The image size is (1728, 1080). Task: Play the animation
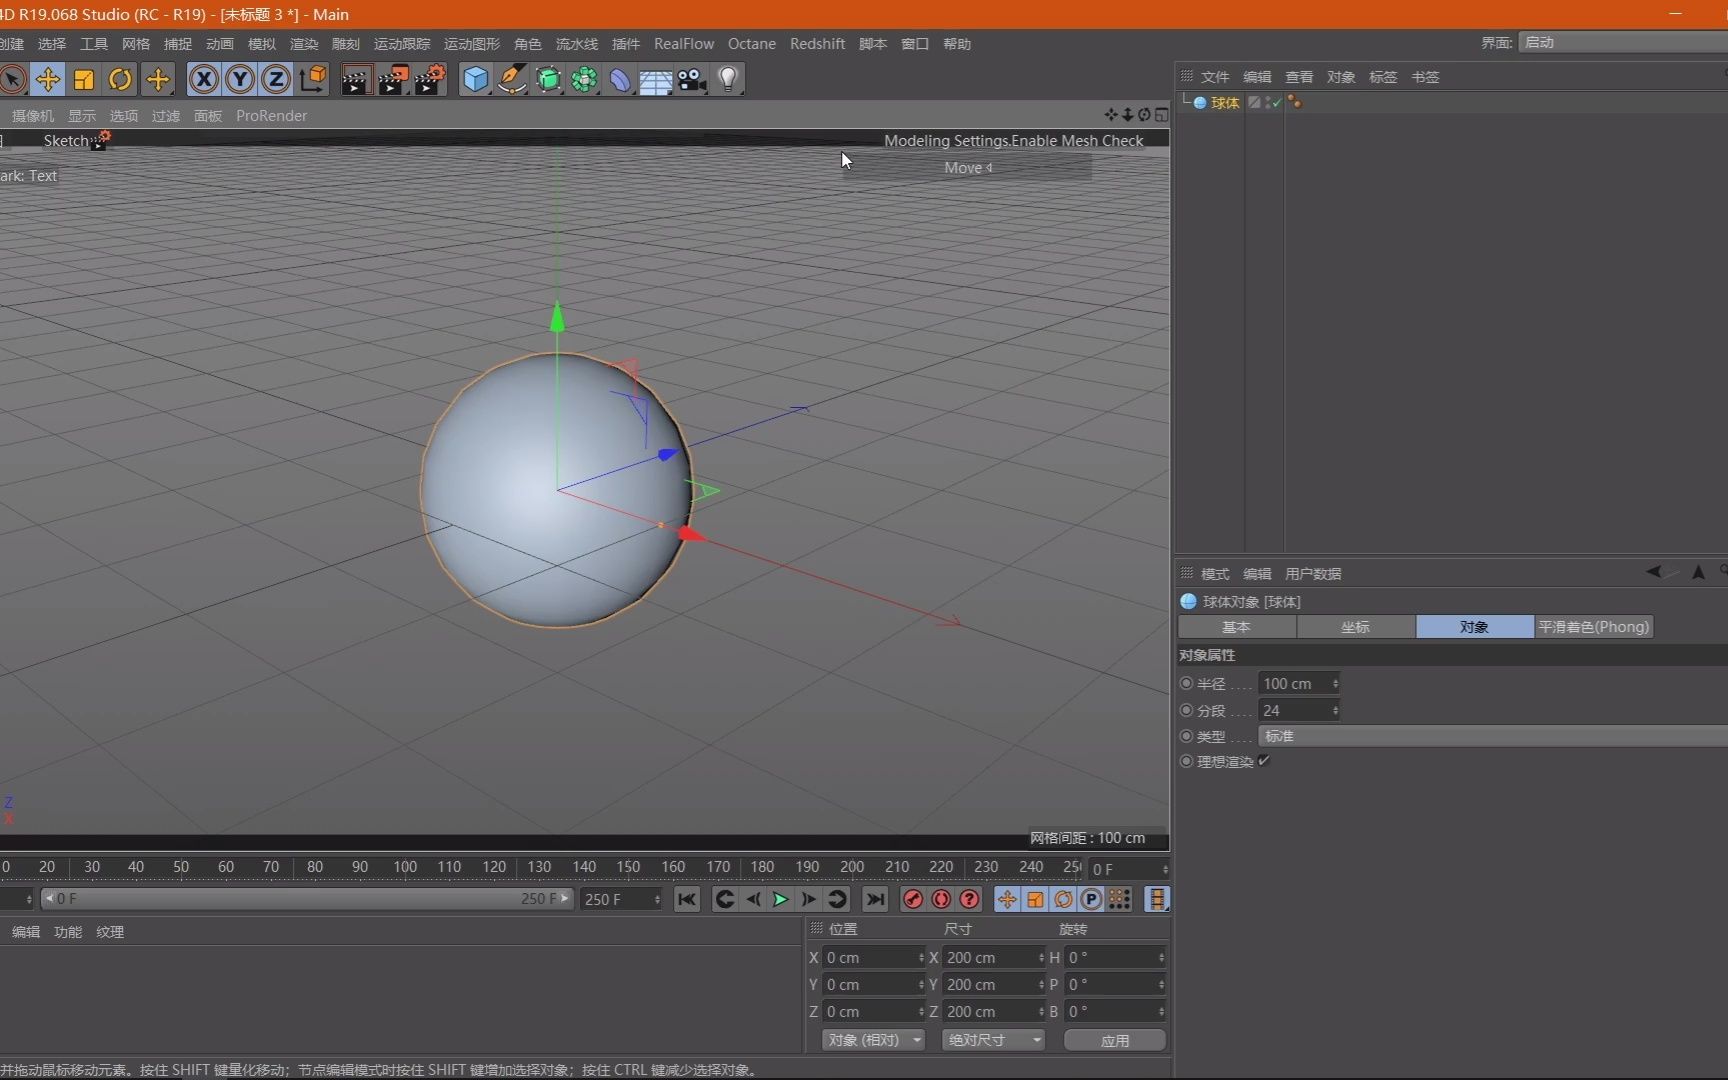point(780,899)
